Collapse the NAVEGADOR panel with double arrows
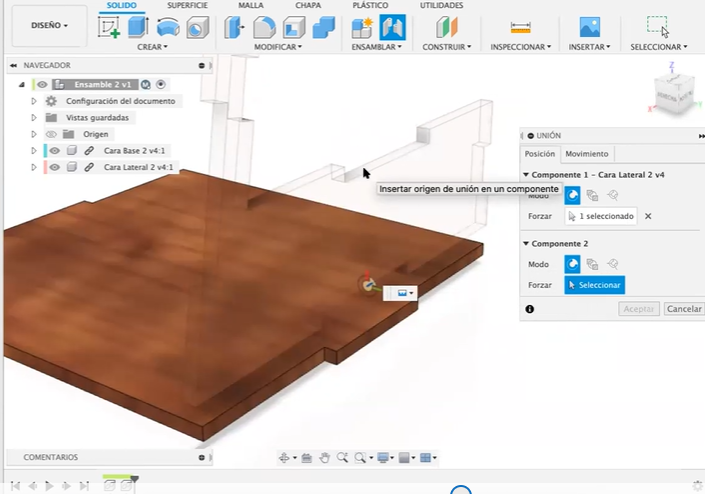This screenshot has height=494, width=705. [13, 66]
